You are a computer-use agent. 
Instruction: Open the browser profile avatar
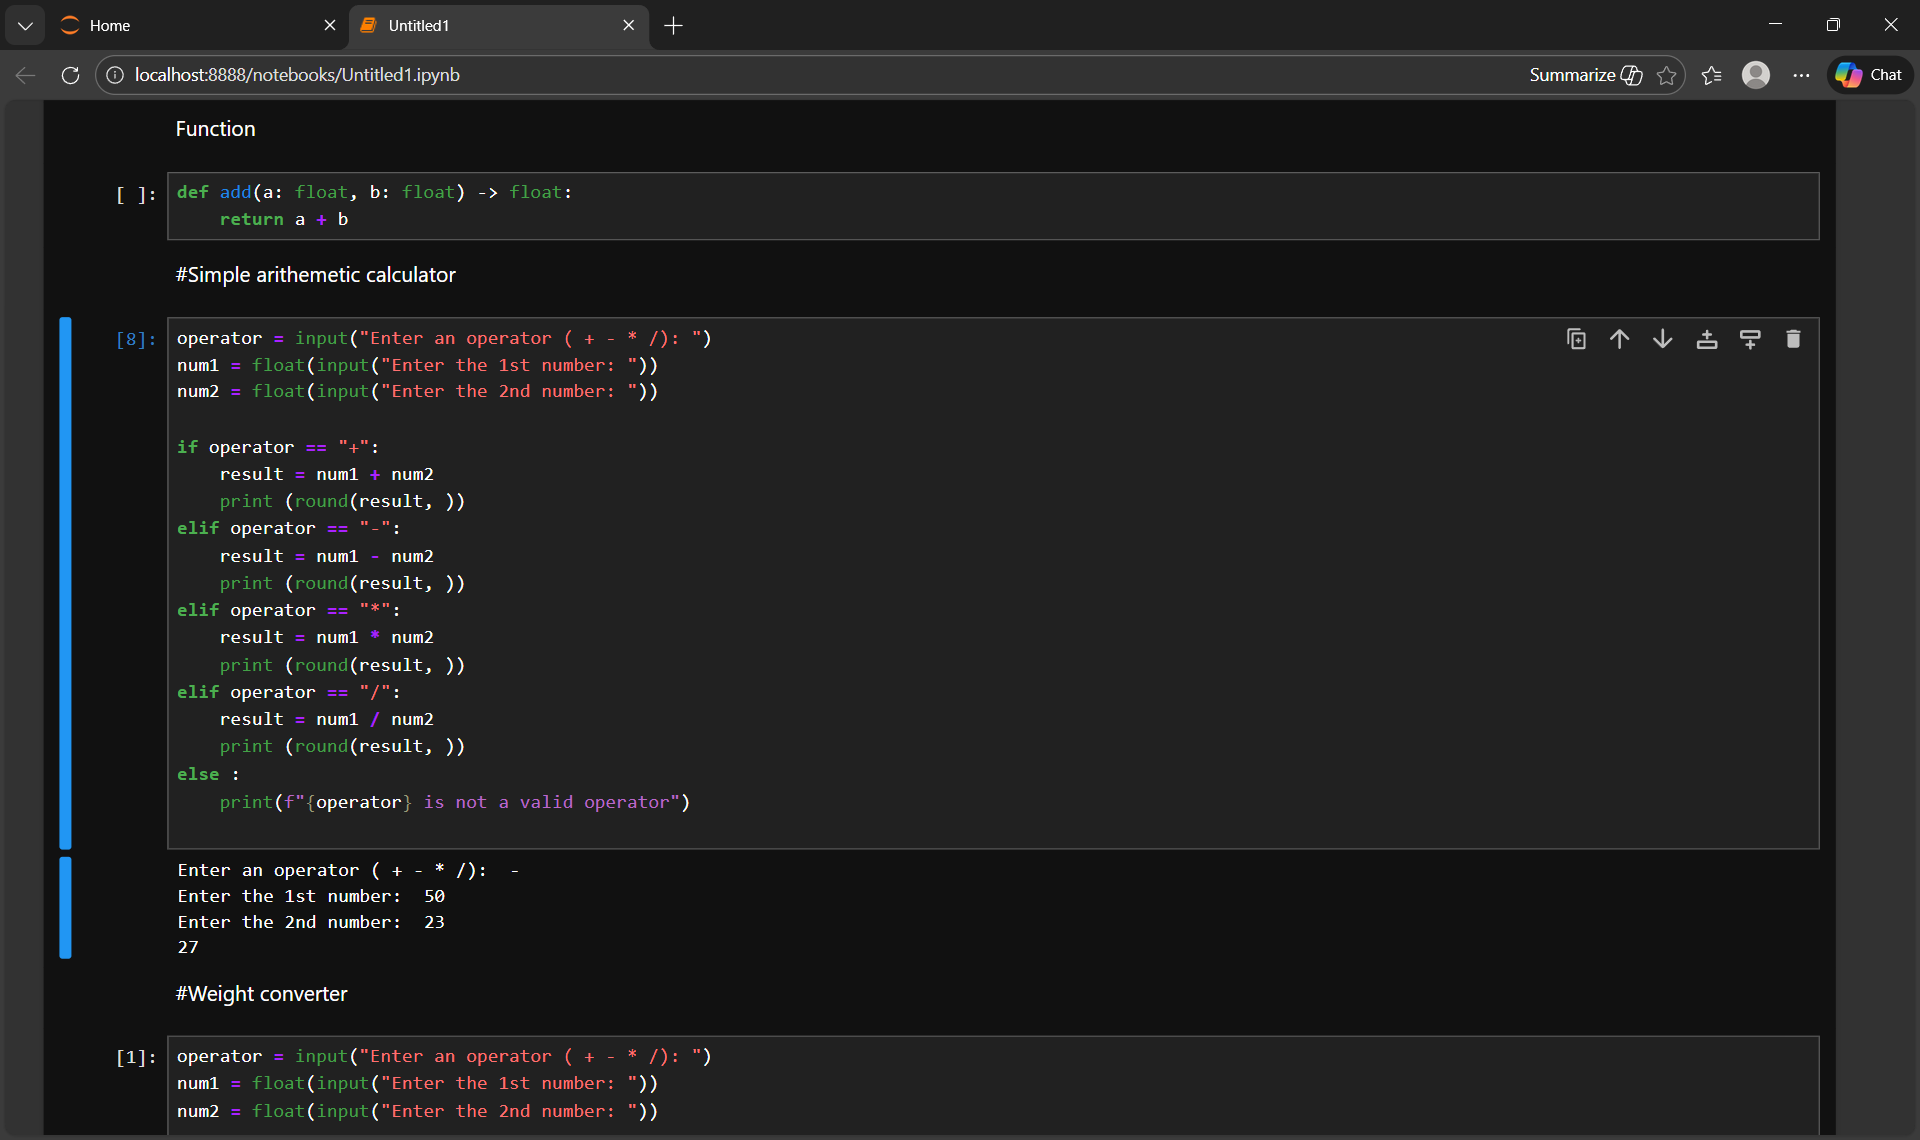click(1756, 75)
